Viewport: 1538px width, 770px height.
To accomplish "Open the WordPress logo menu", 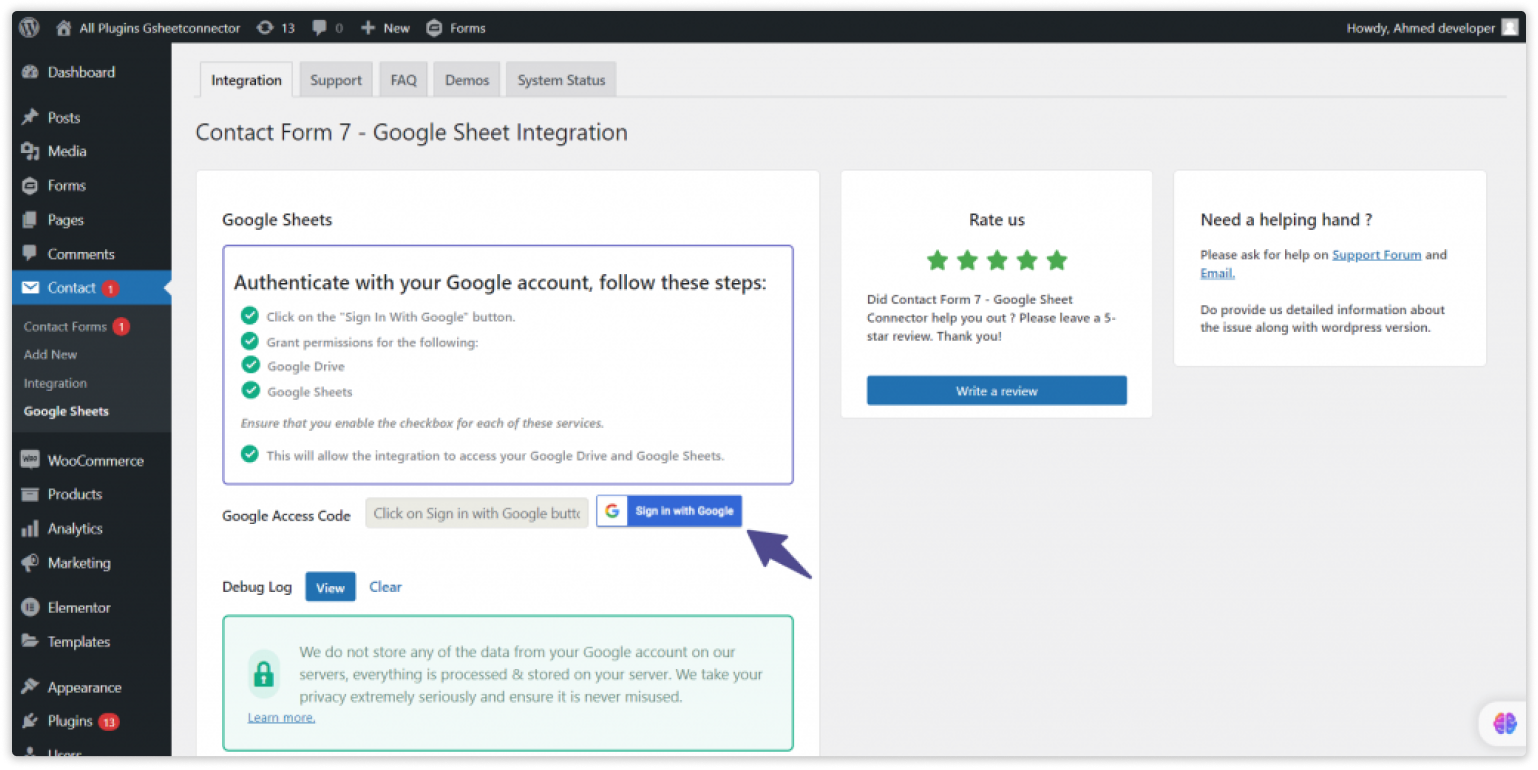I will click(29, 28).
